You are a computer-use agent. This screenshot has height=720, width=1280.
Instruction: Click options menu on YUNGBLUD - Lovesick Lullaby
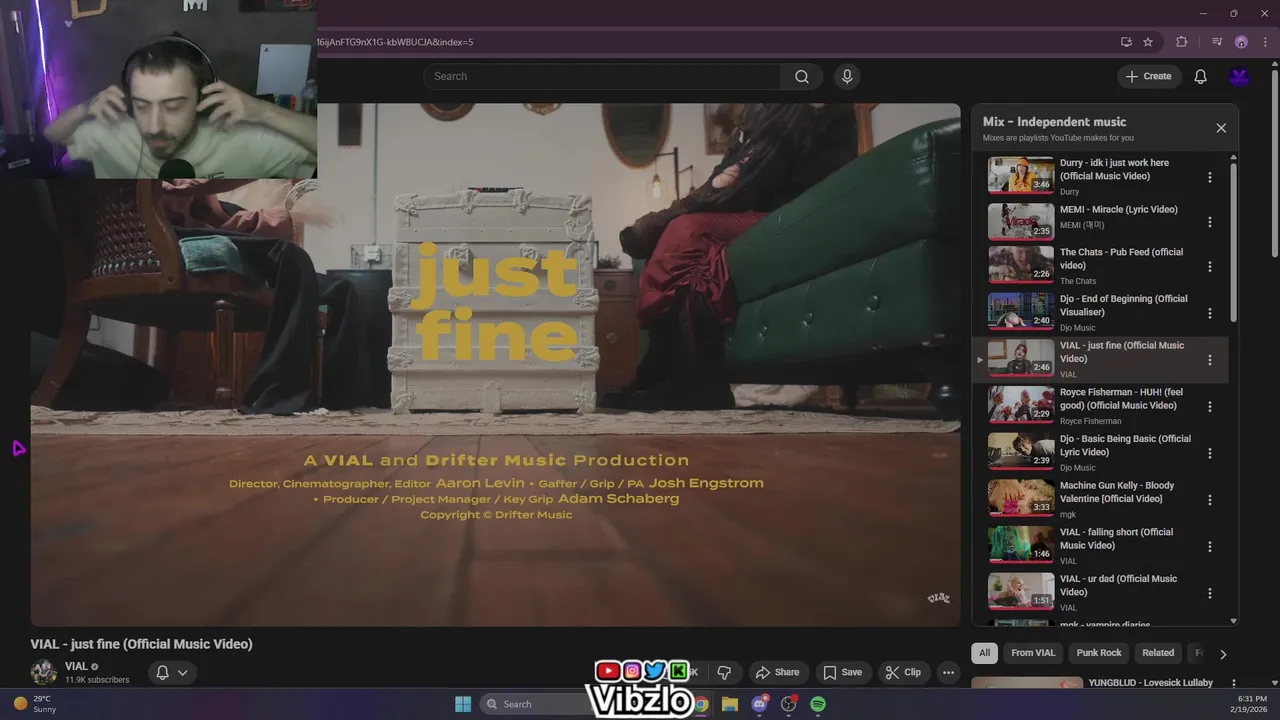pyautogui.click(x=1233, y=684)
